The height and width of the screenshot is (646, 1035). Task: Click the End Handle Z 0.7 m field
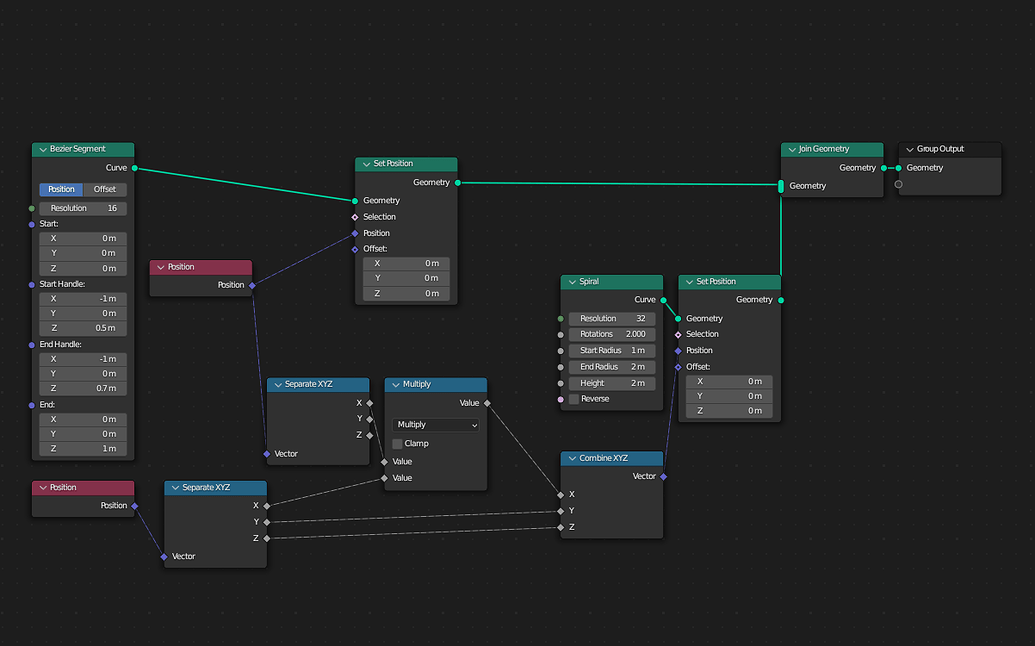83,388
